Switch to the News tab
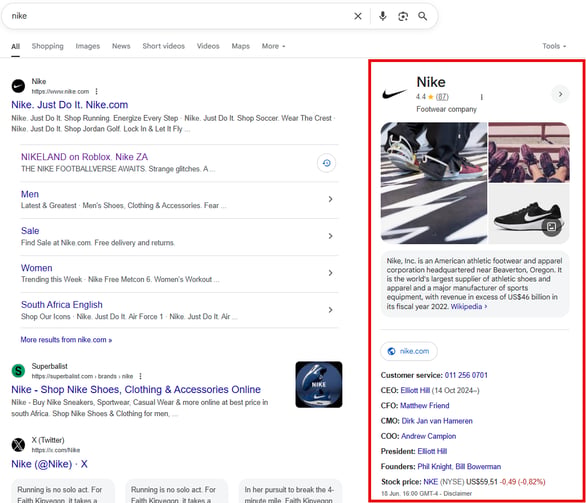 tap(121, 46)
